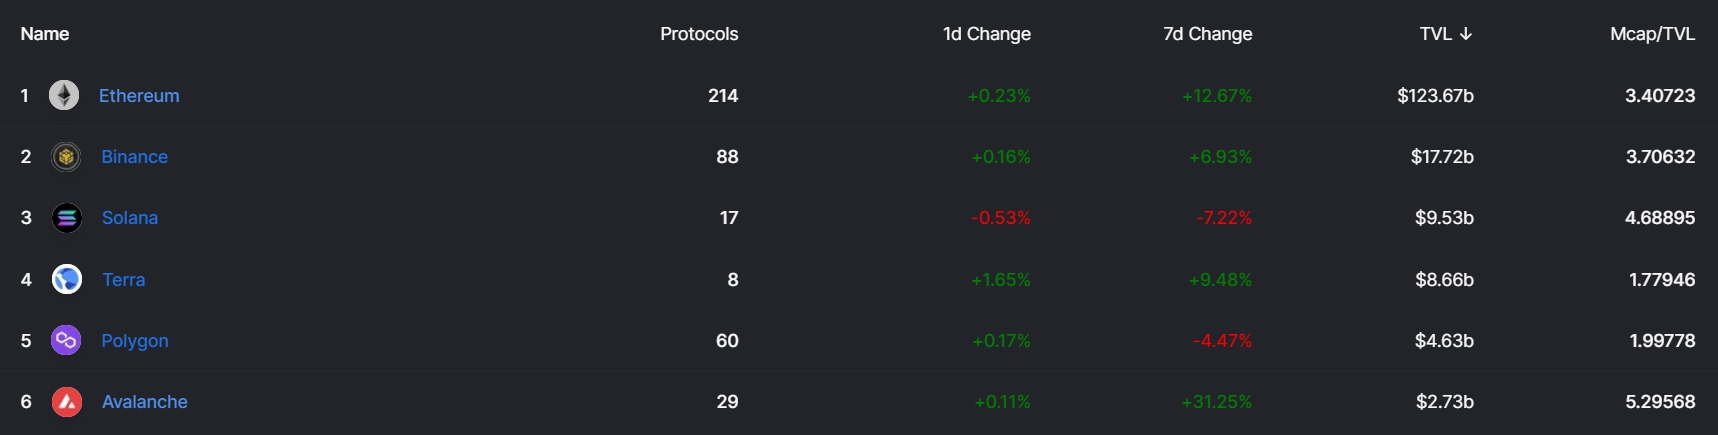Screen dimensions: 1718x435
Task: Open the Avalanche chain link
Action: point(145,402)
